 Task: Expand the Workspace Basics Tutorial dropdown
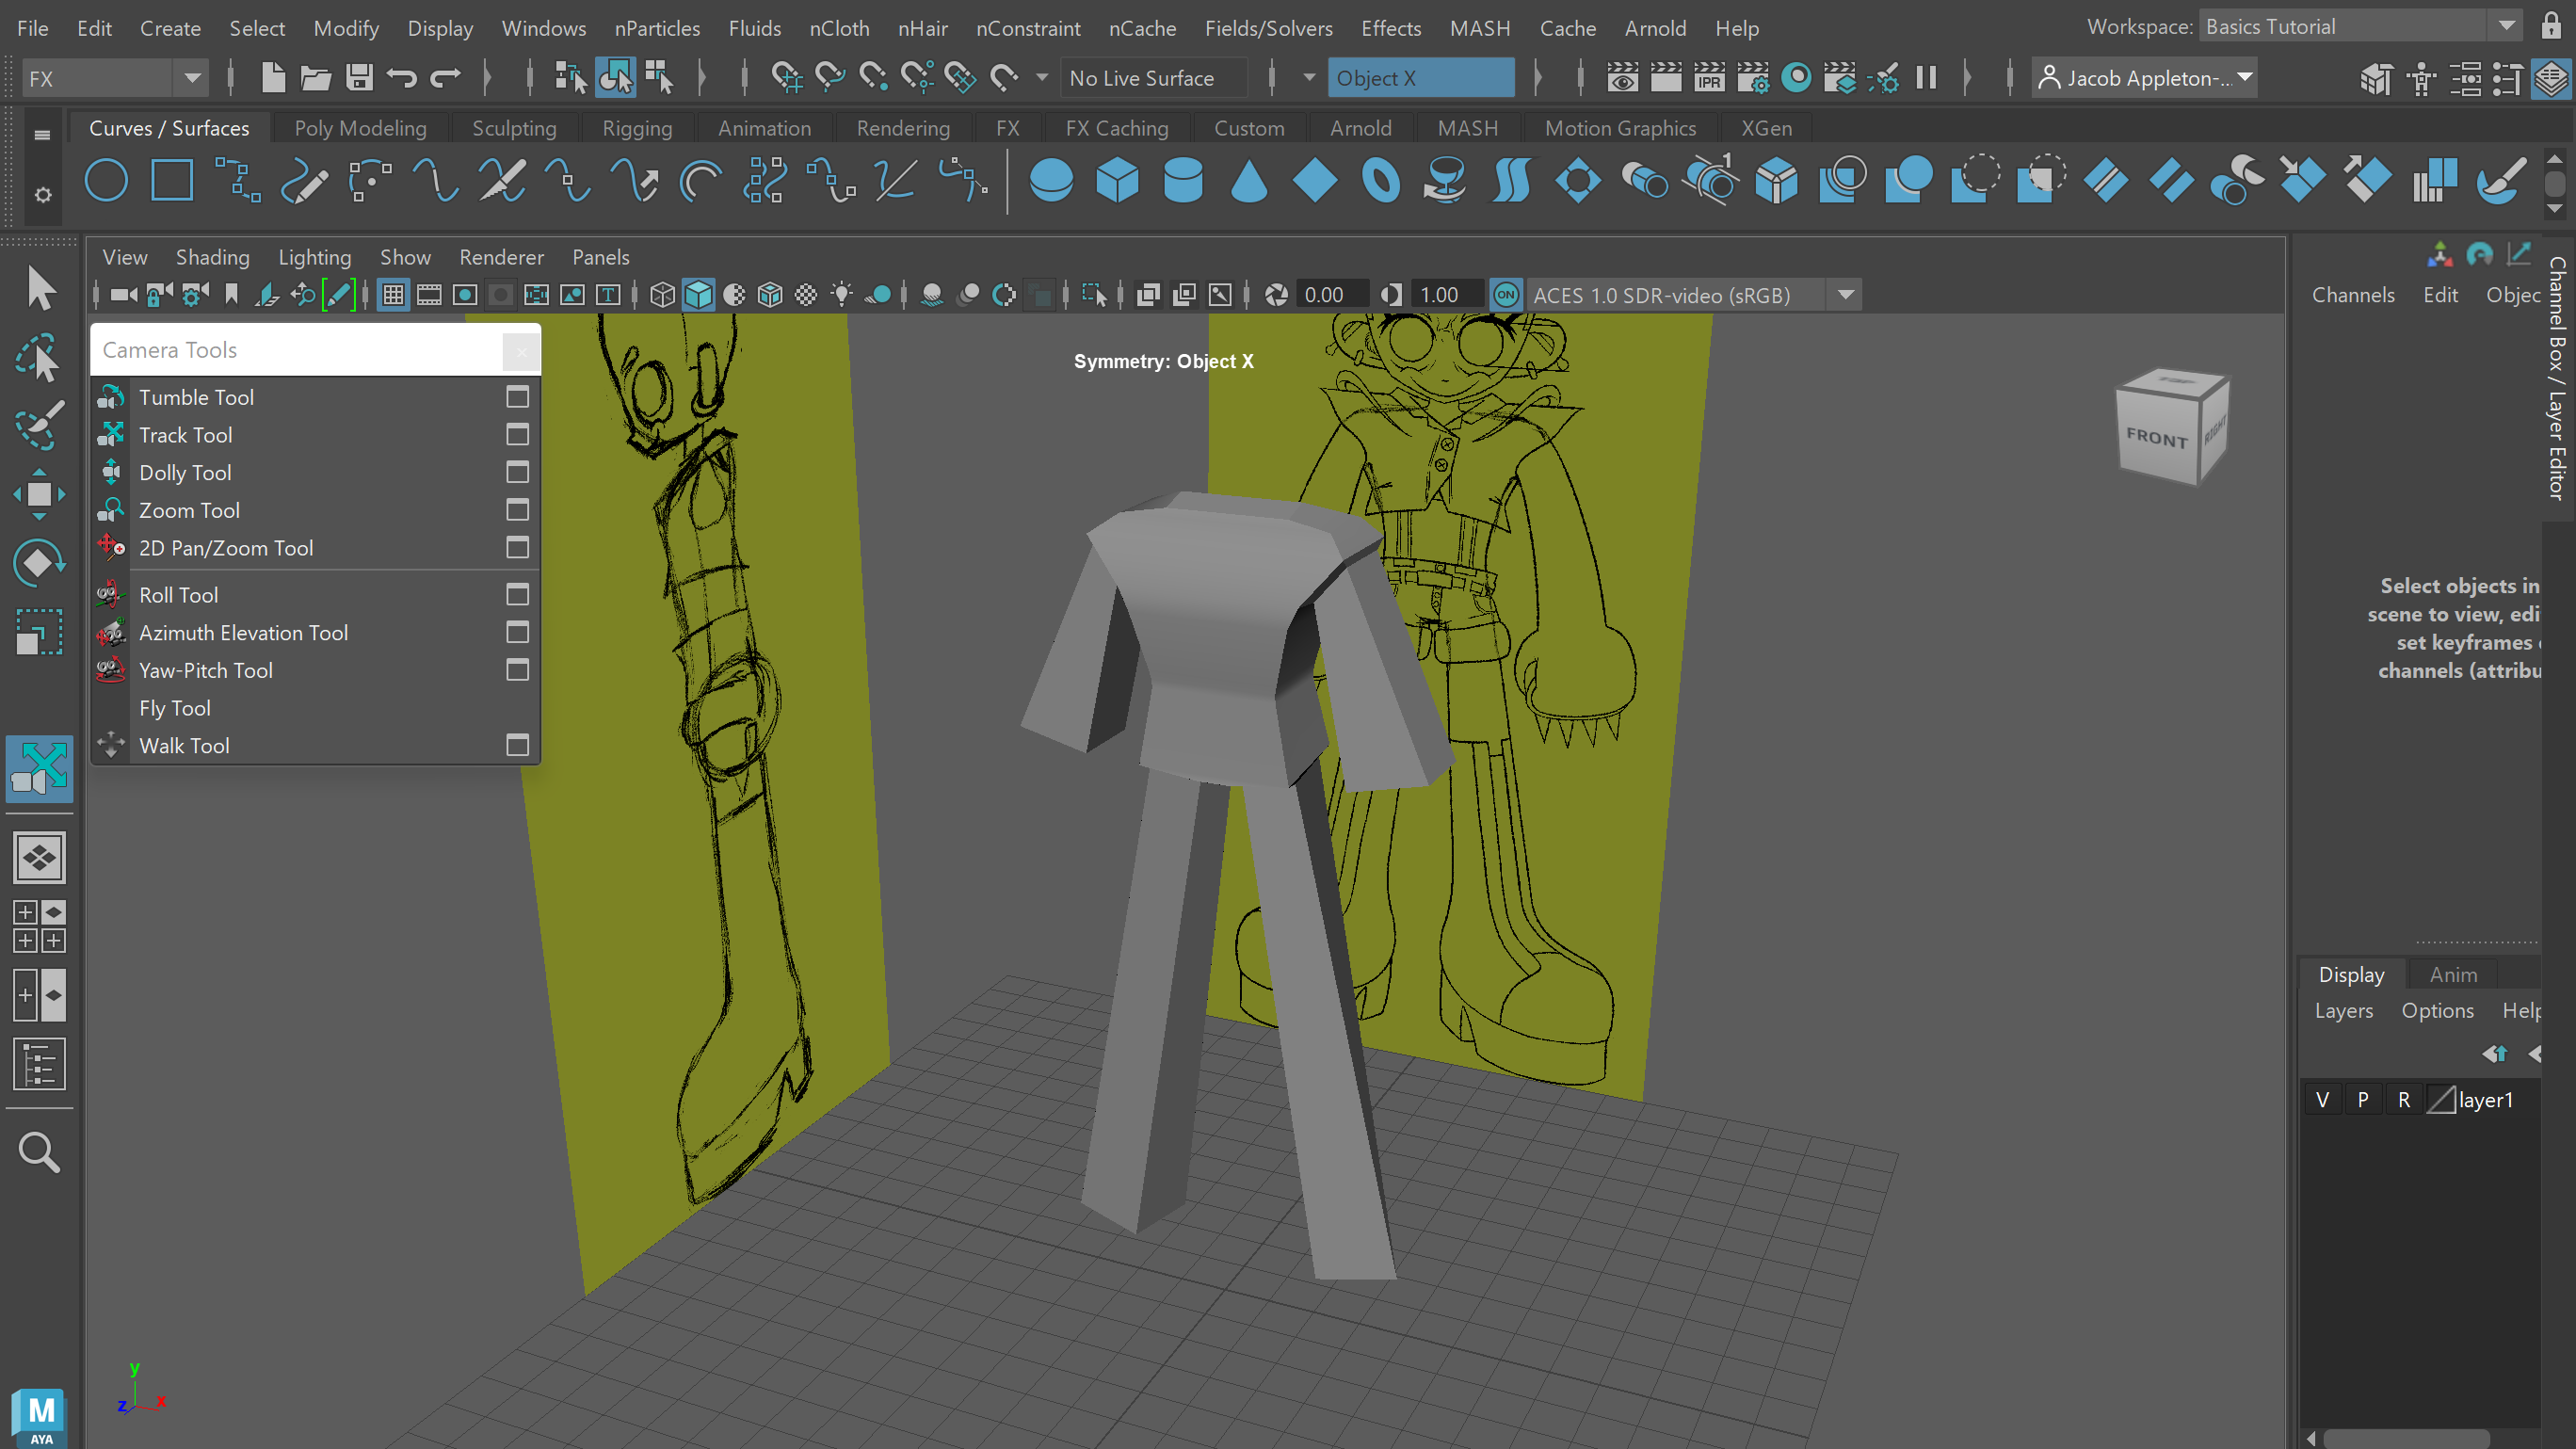click(2506, 27)
